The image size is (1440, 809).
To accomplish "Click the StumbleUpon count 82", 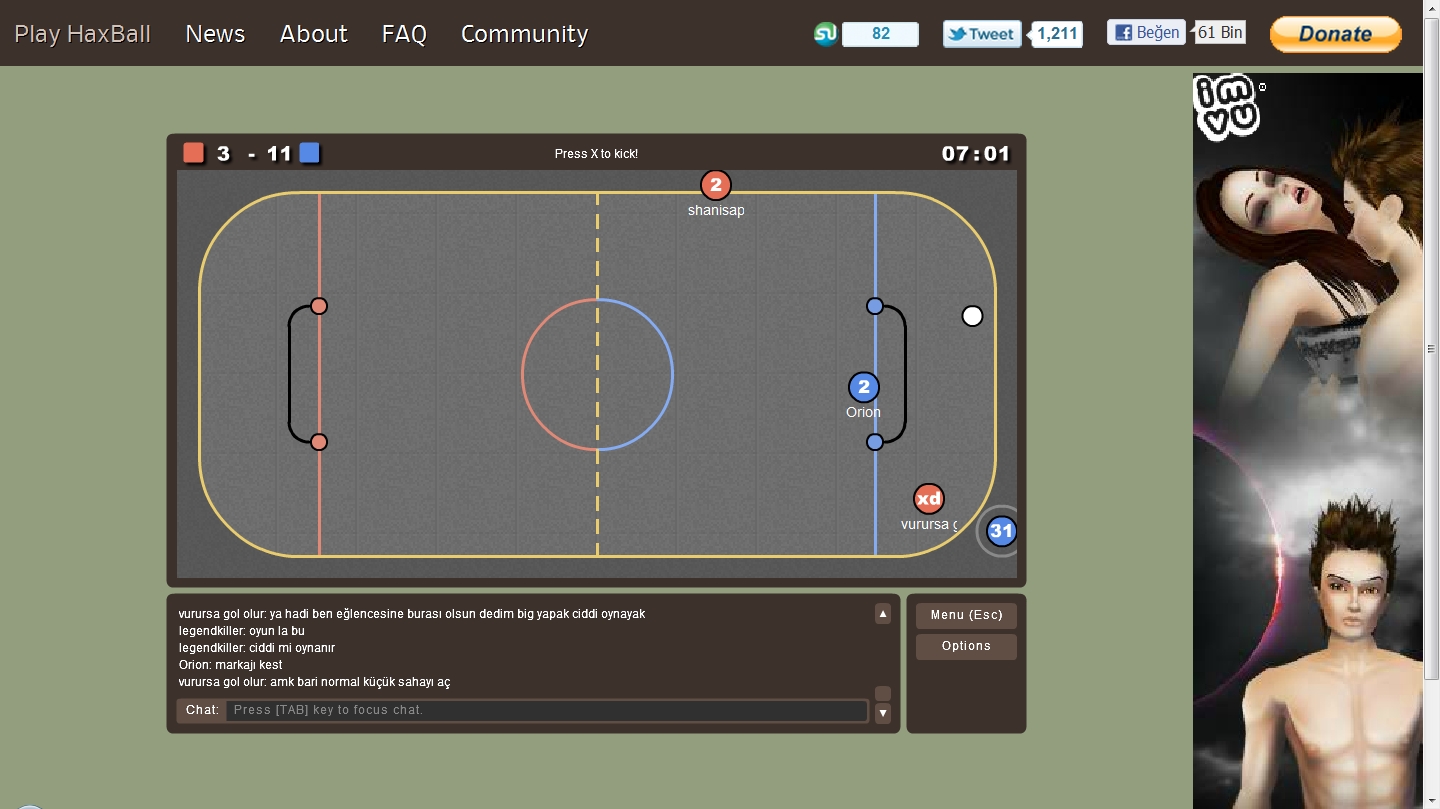I will [880, 34].
